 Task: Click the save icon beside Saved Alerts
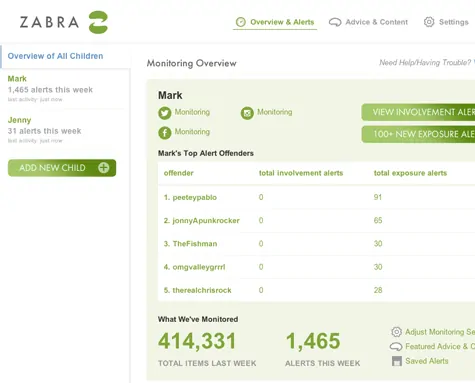coord(397,361)
